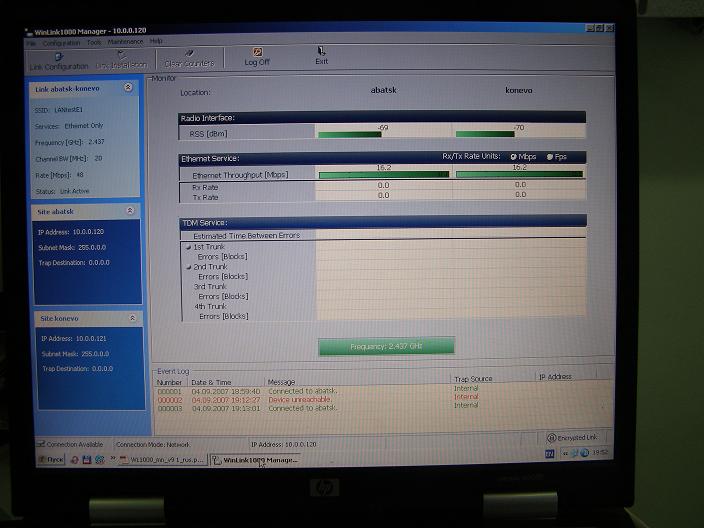The height and width of the screenshot is (528, 704).
Task: Click the WinLink1000 Manager title bar icon
Action: [x=29, y=32]
